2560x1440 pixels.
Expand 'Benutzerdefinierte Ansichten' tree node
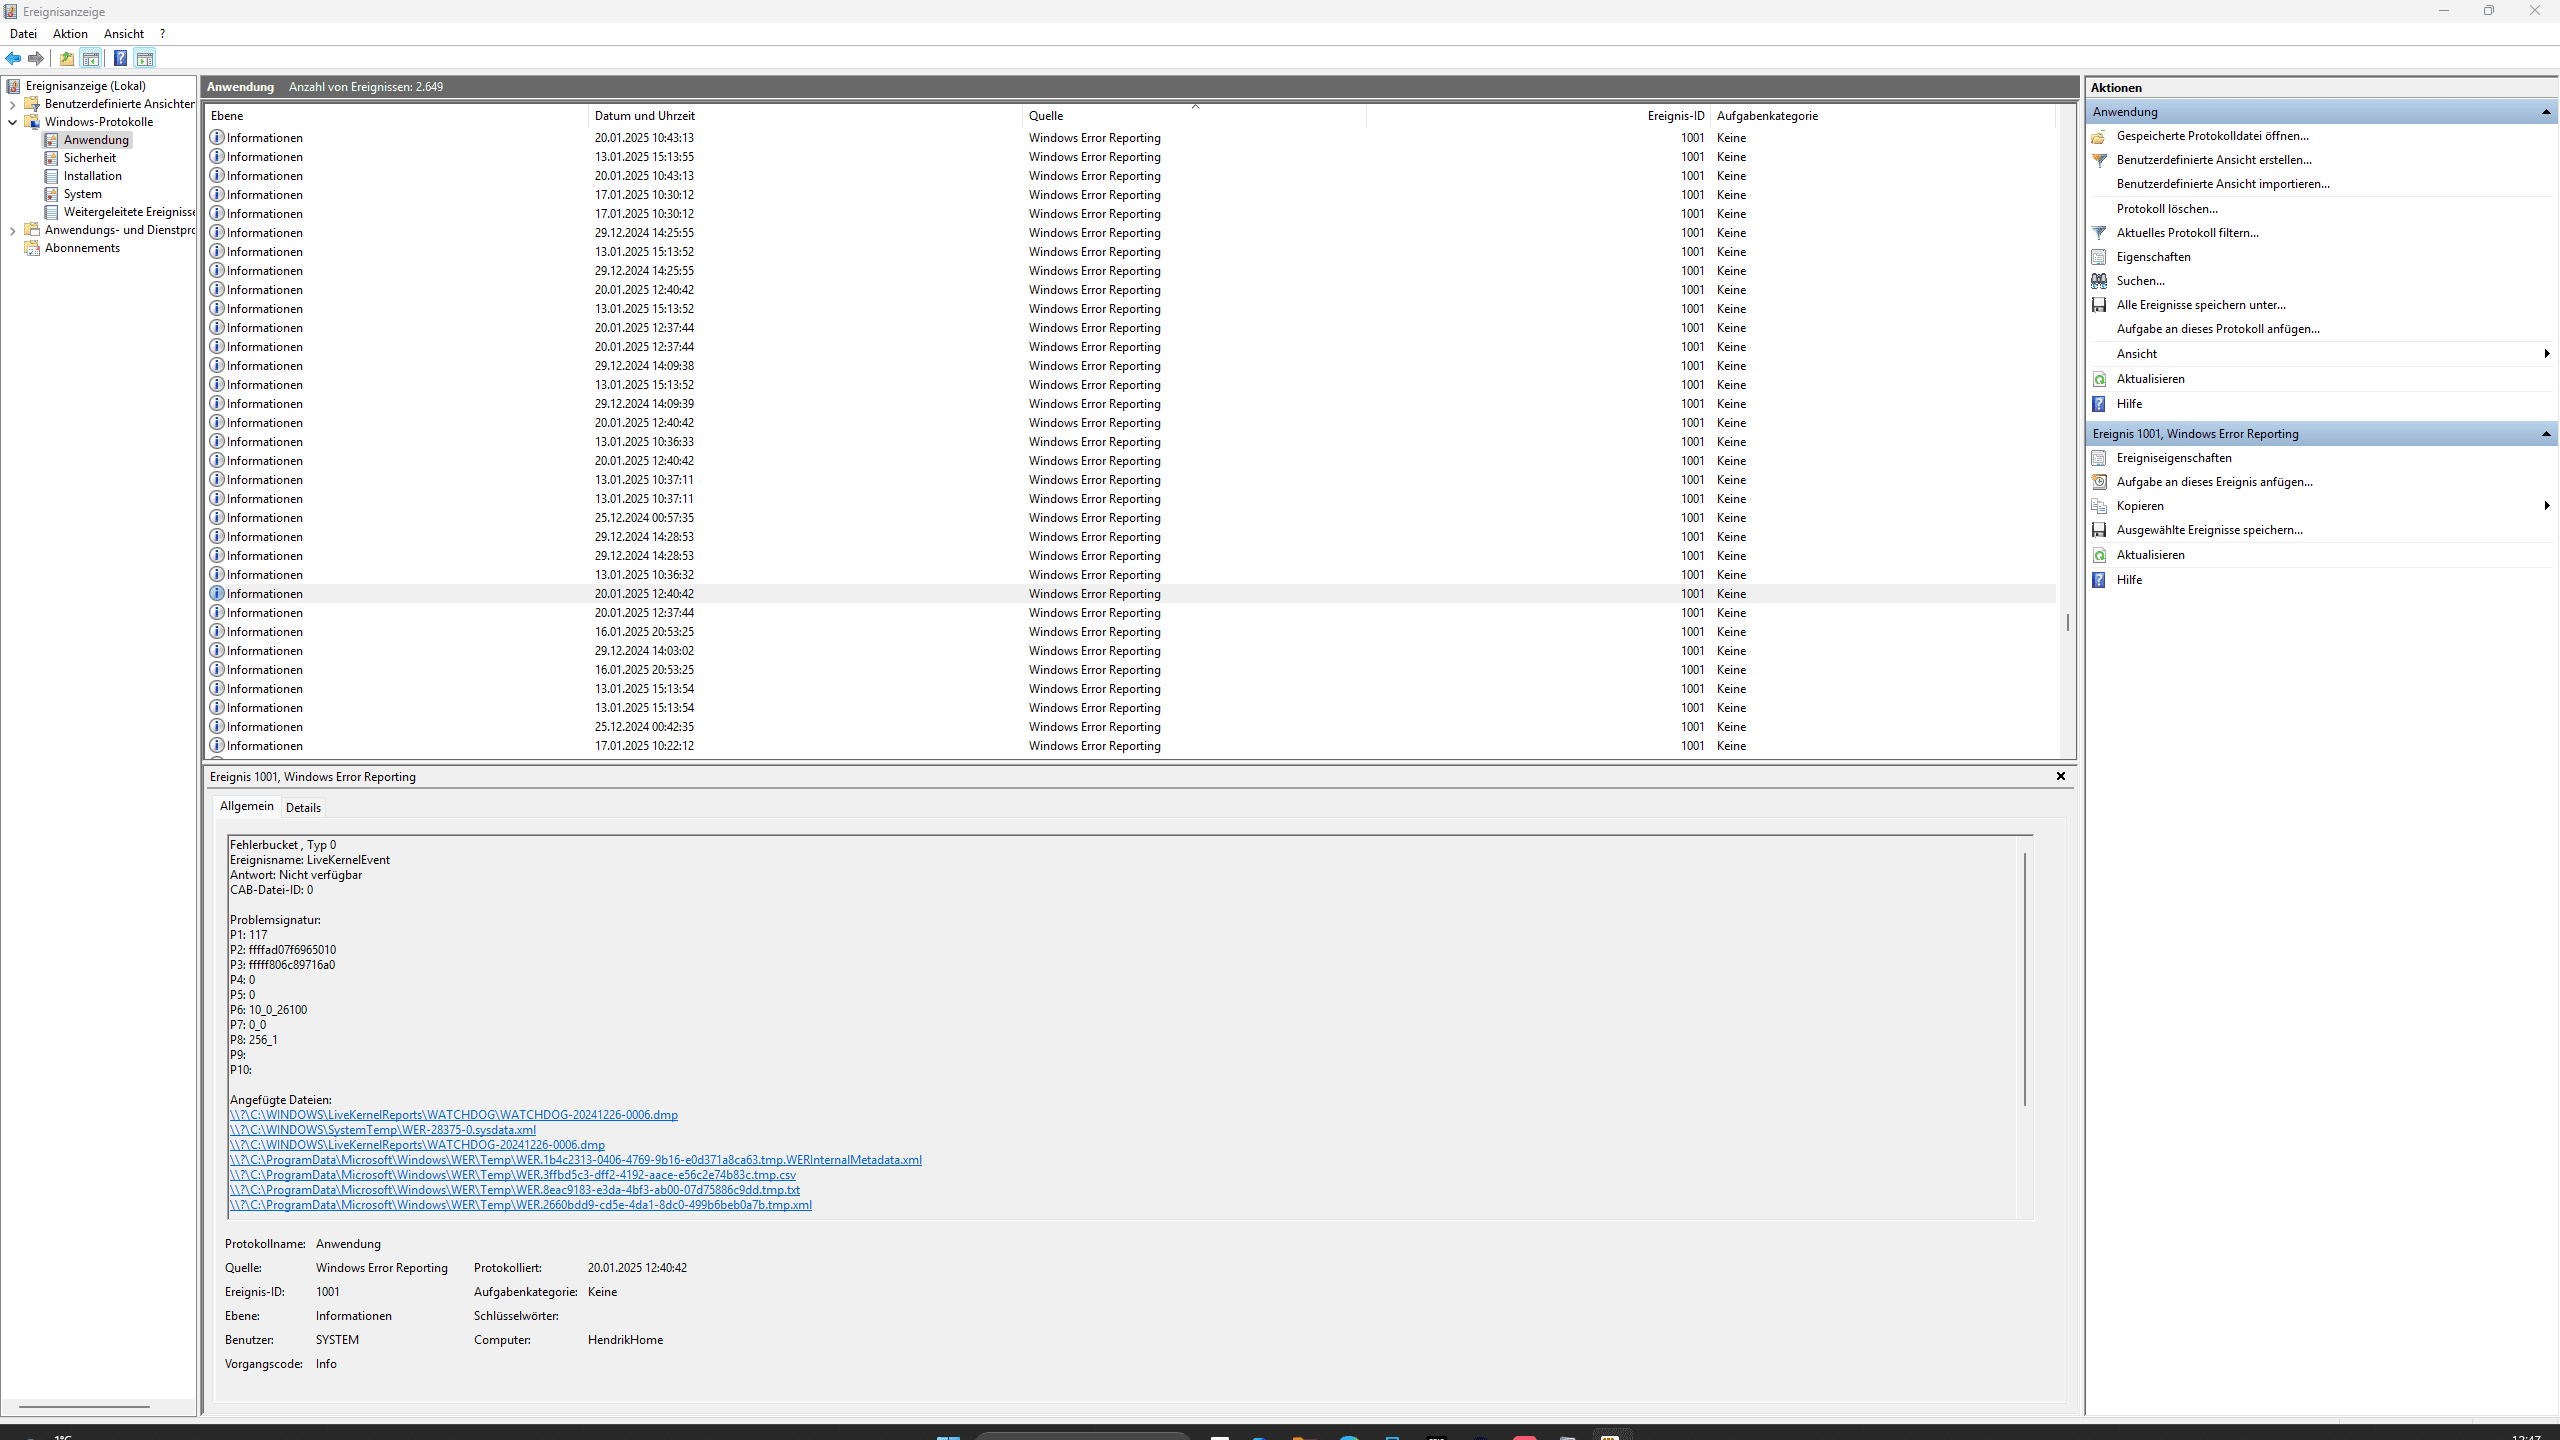(12, 104)
